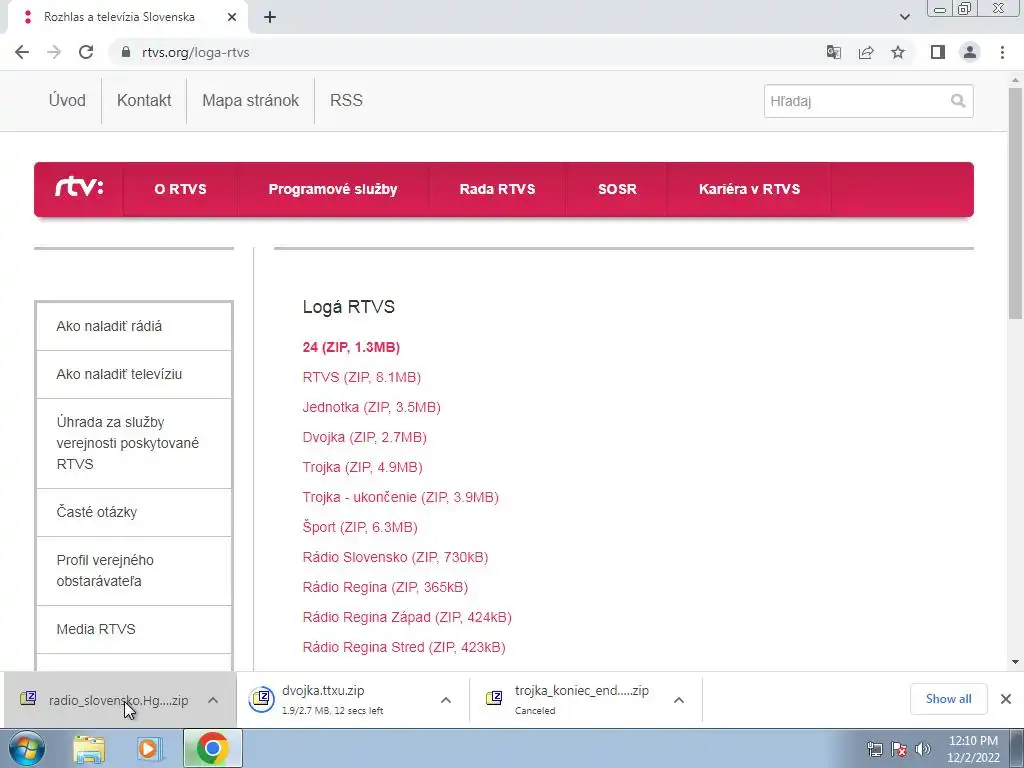Viewport: 1024px width, 768px height.
Task: Go to the Úvod page
Action: tap(67, 101)
